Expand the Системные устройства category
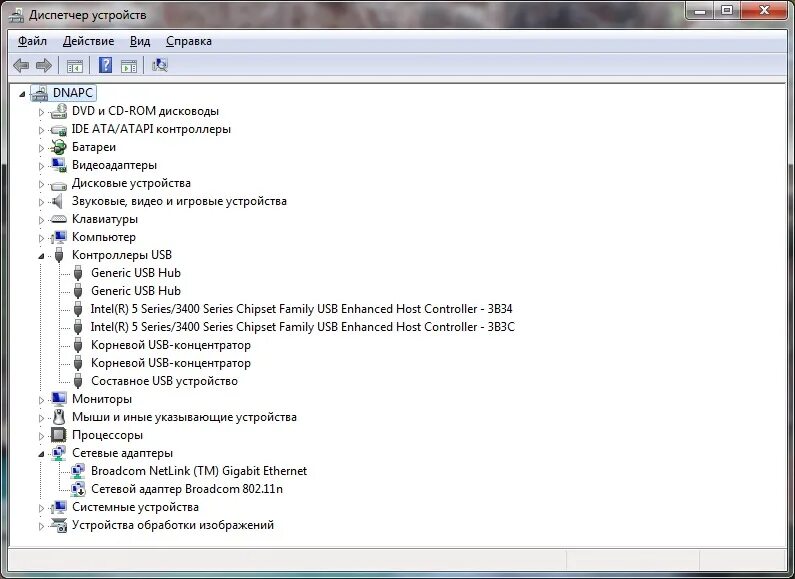 point(42,508)
